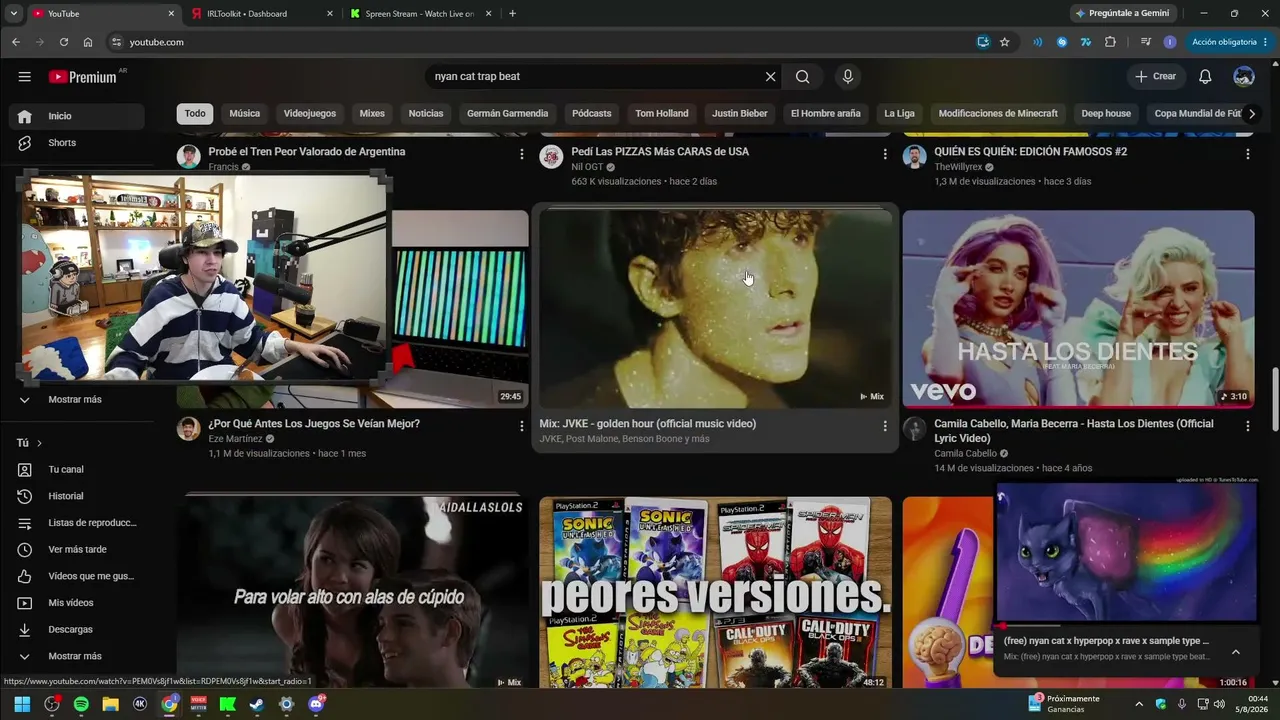Open Tu canal in the sidebar

(x=78, y=470)
